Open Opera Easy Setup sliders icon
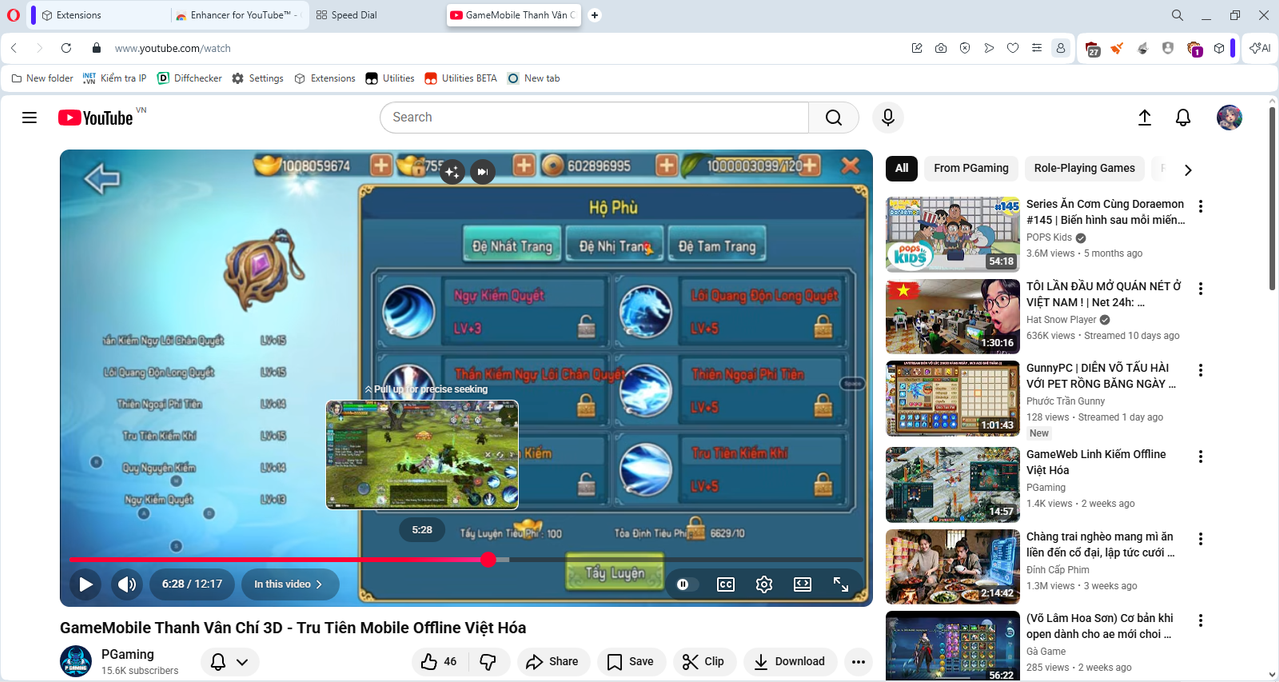1279x682 pixels. [x=1037, y=48]
